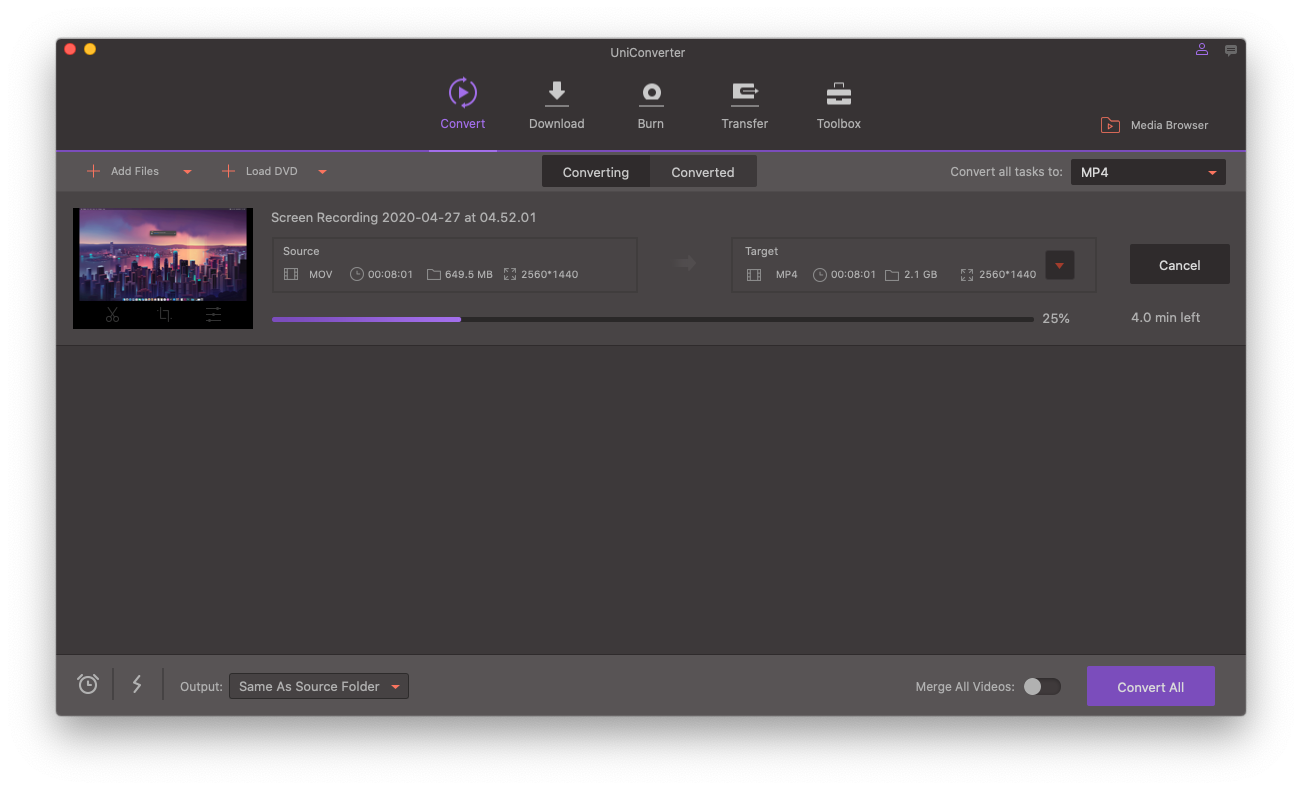
Task: Select the Trim (scissors) tool on the thumbnail
Action: (x=112, y=314)
